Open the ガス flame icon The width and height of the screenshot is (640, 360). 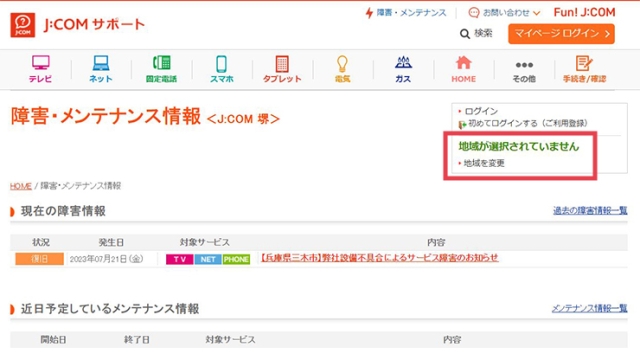click(x=403, y=62)
